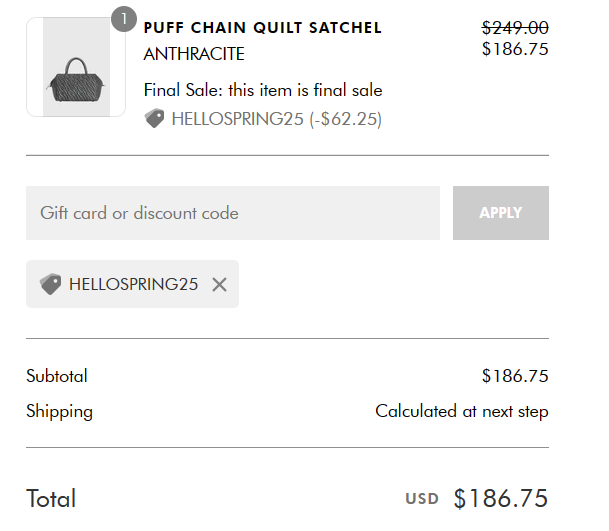The image size is (609, 531).
Task: Click the Final Sale notice text
Action: pyautogui.click(x=263, y=90)
